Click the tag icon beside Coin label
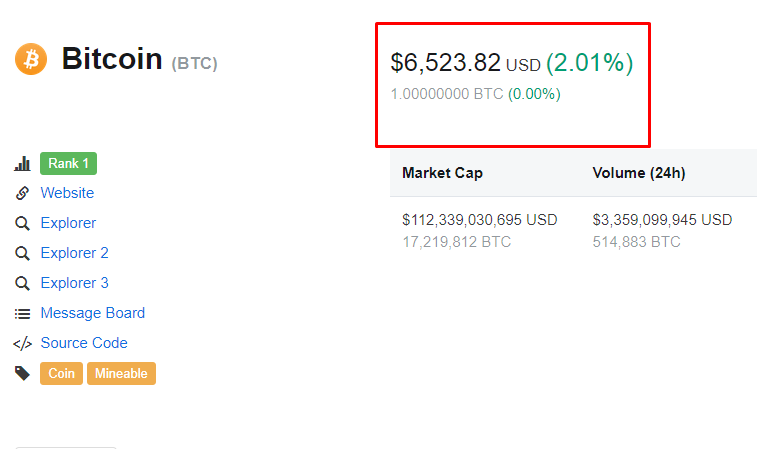Image resolution: width=757 pixels, height=449 pixels. point(22,373)
